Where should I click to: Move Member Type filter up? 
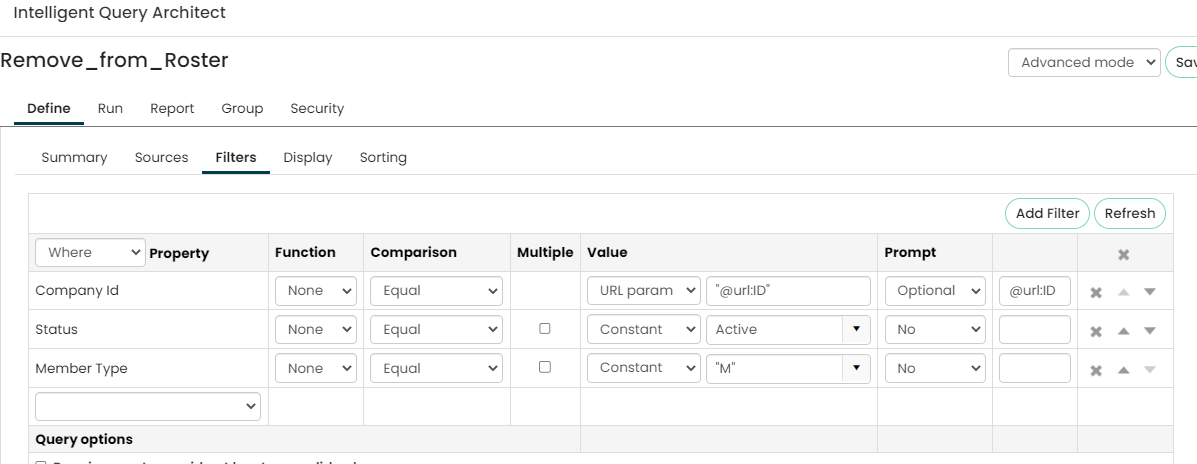[1124, 370]
